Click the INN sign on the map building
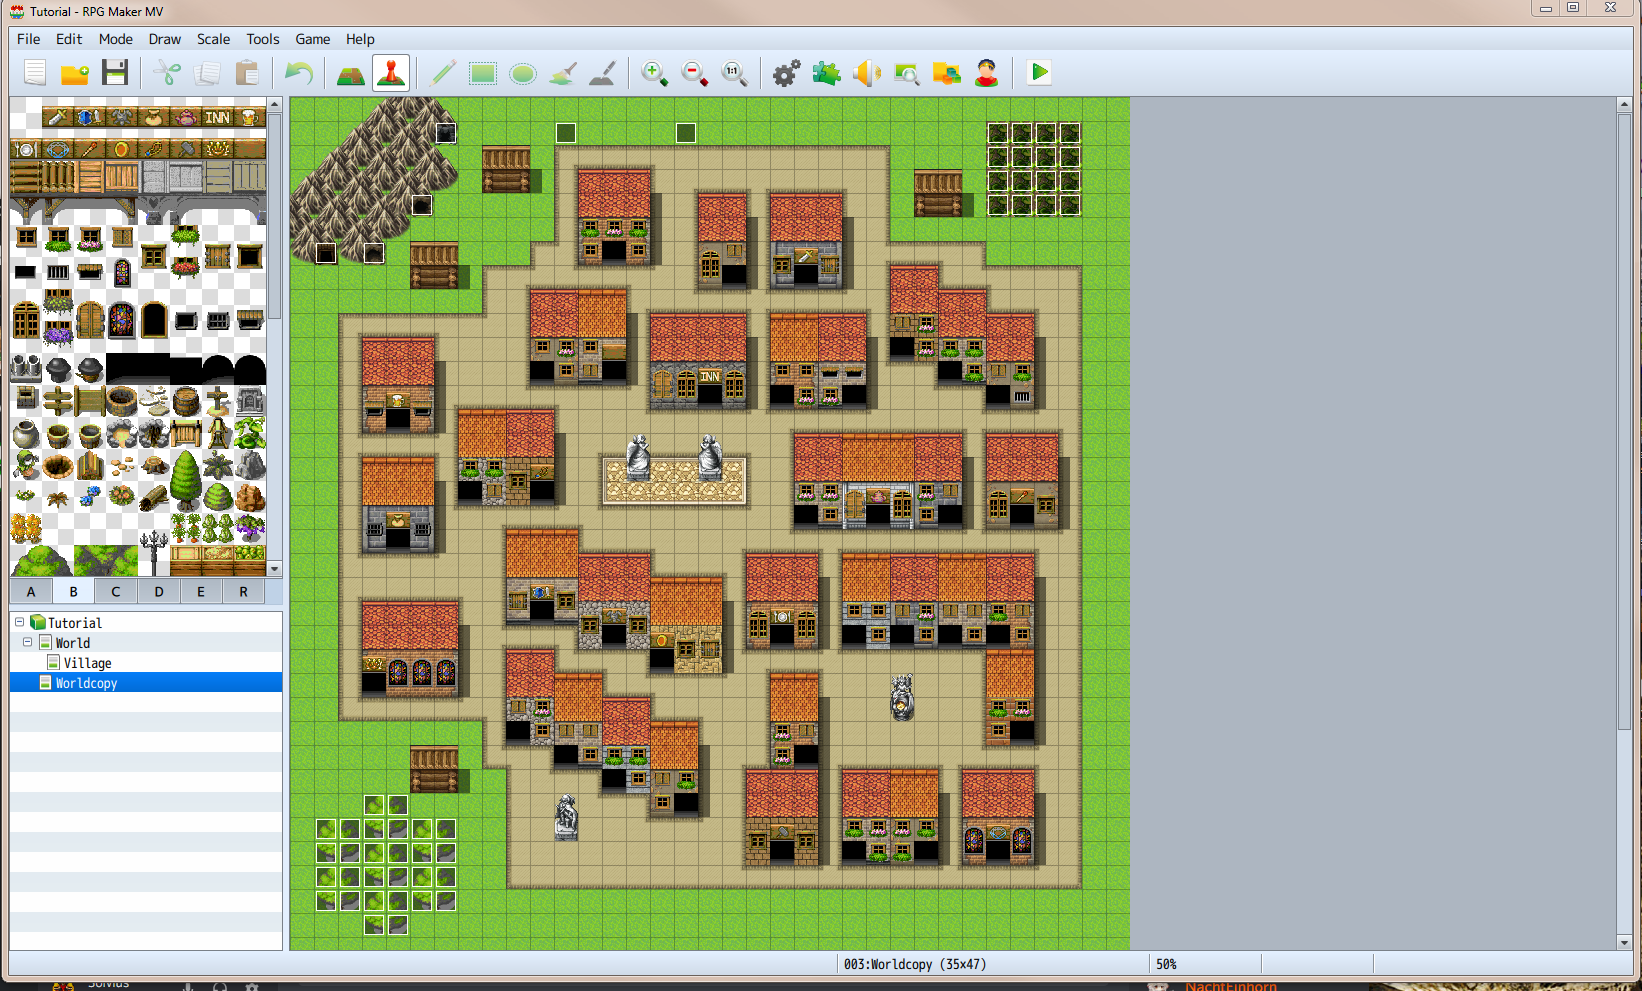This screenshot has height=991, width=1642. (710, 376)
